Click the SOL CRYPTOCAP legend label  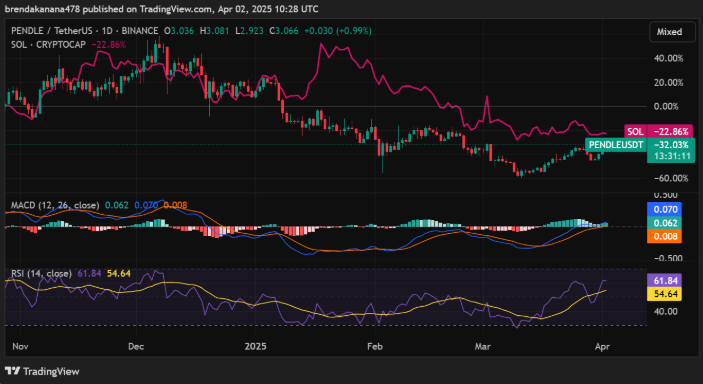point(48,44)
